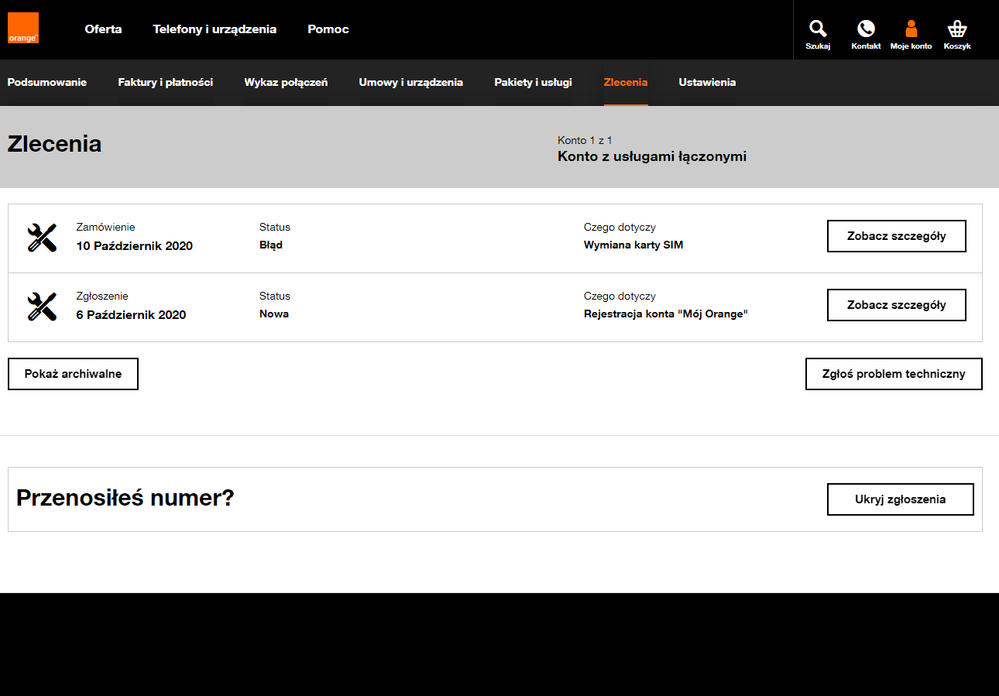Collapse section using Ukryj zgłoszenia
Screen dimensions: 999x696
[x=900, y=499]
